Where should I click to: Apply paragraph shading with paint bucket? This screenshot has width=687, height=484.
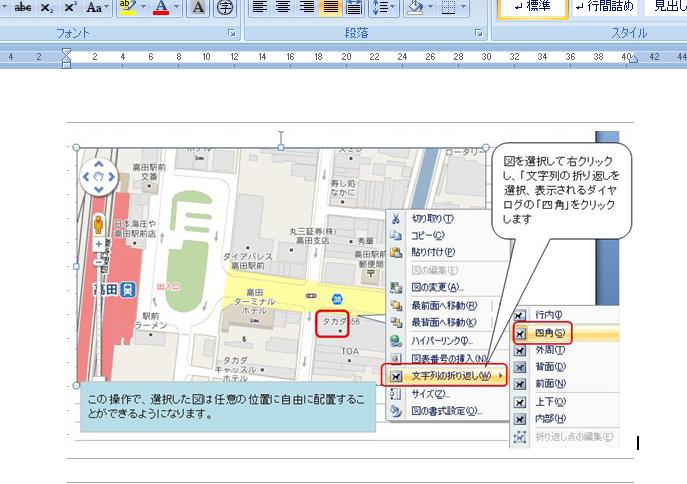point(414,7)
